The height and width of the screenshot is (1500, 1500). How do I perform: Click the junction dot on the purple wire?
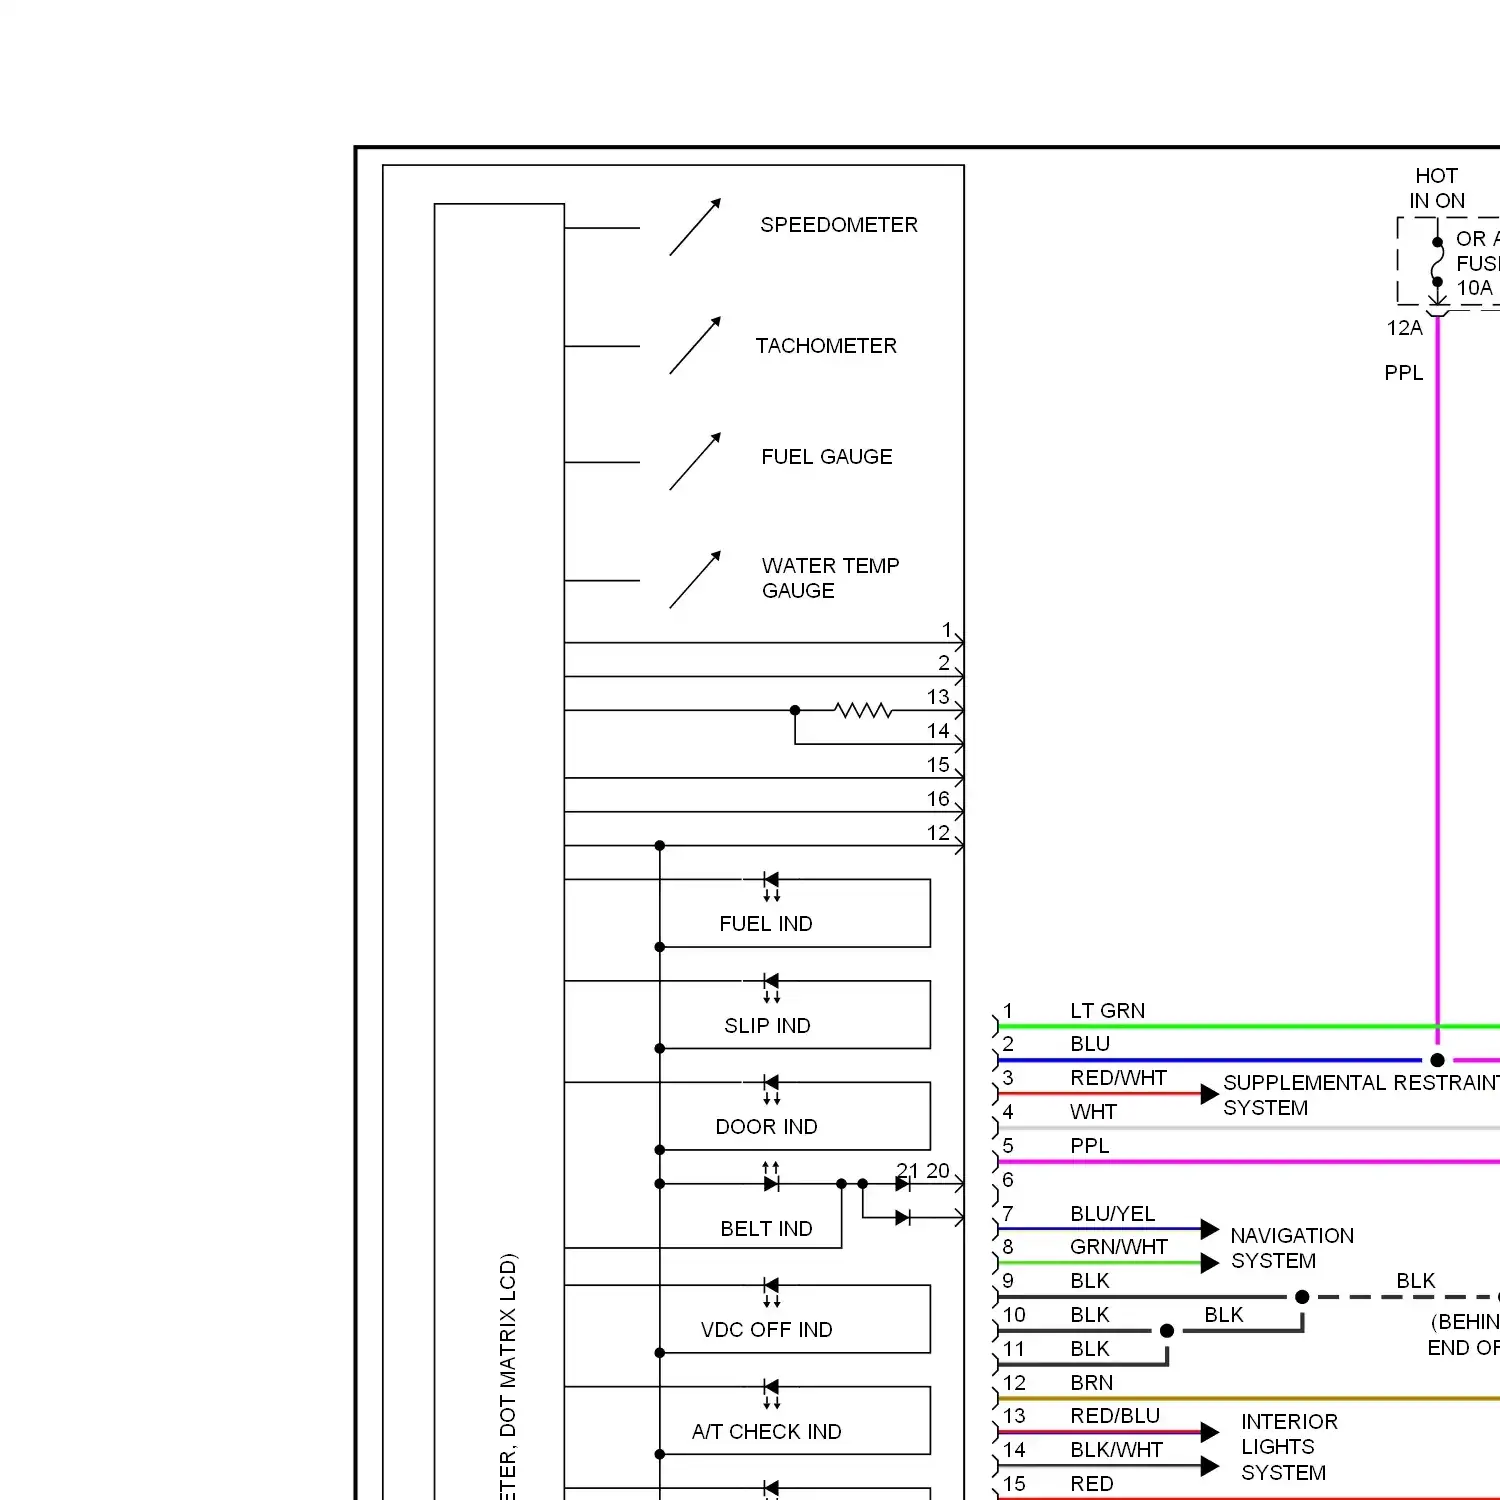(1437, 1060)
